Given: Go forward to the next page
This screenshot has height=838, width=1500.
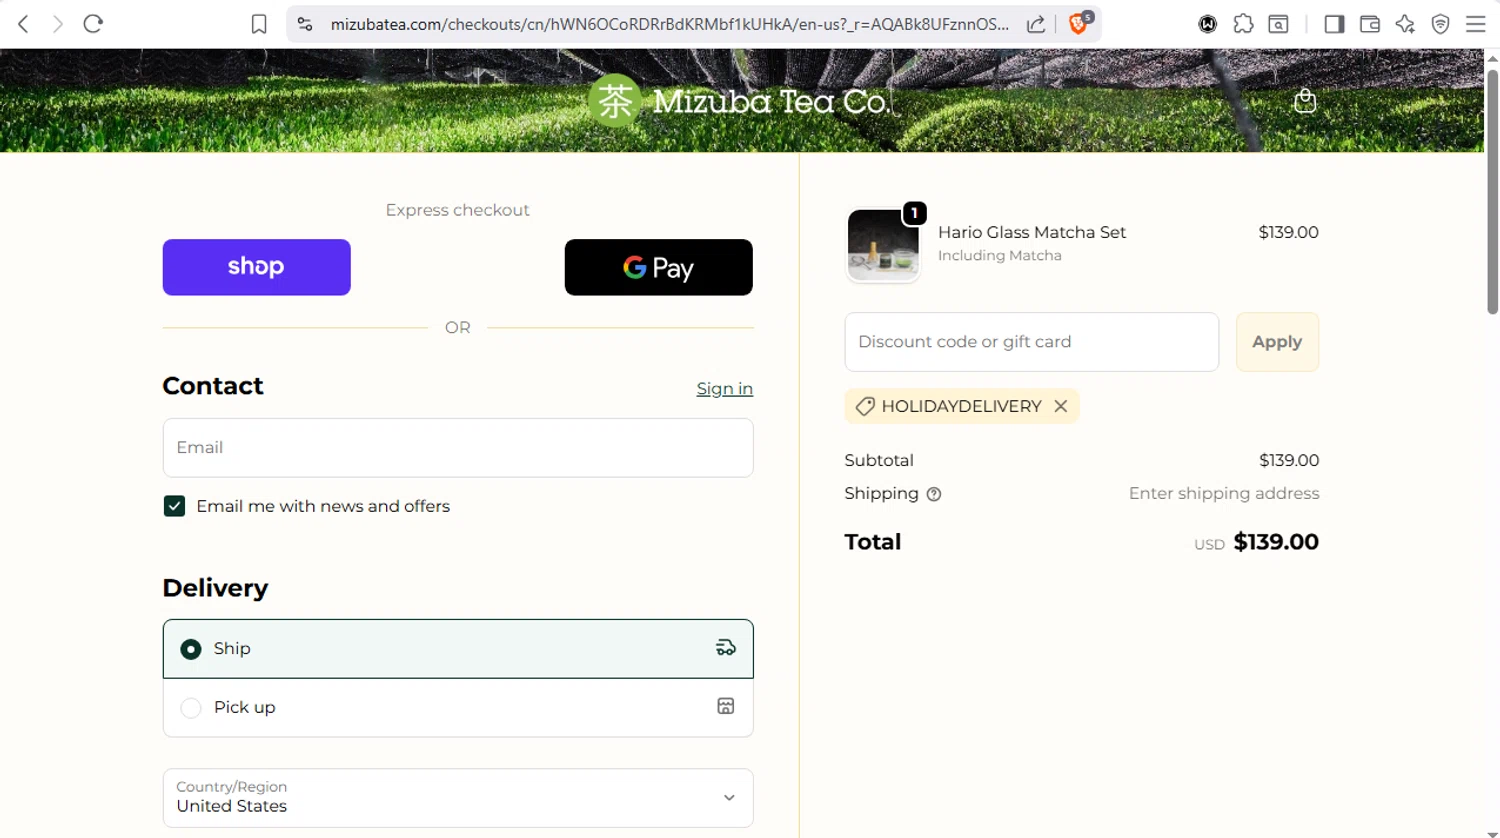Looking at the screenshot, I should point(58,24).
